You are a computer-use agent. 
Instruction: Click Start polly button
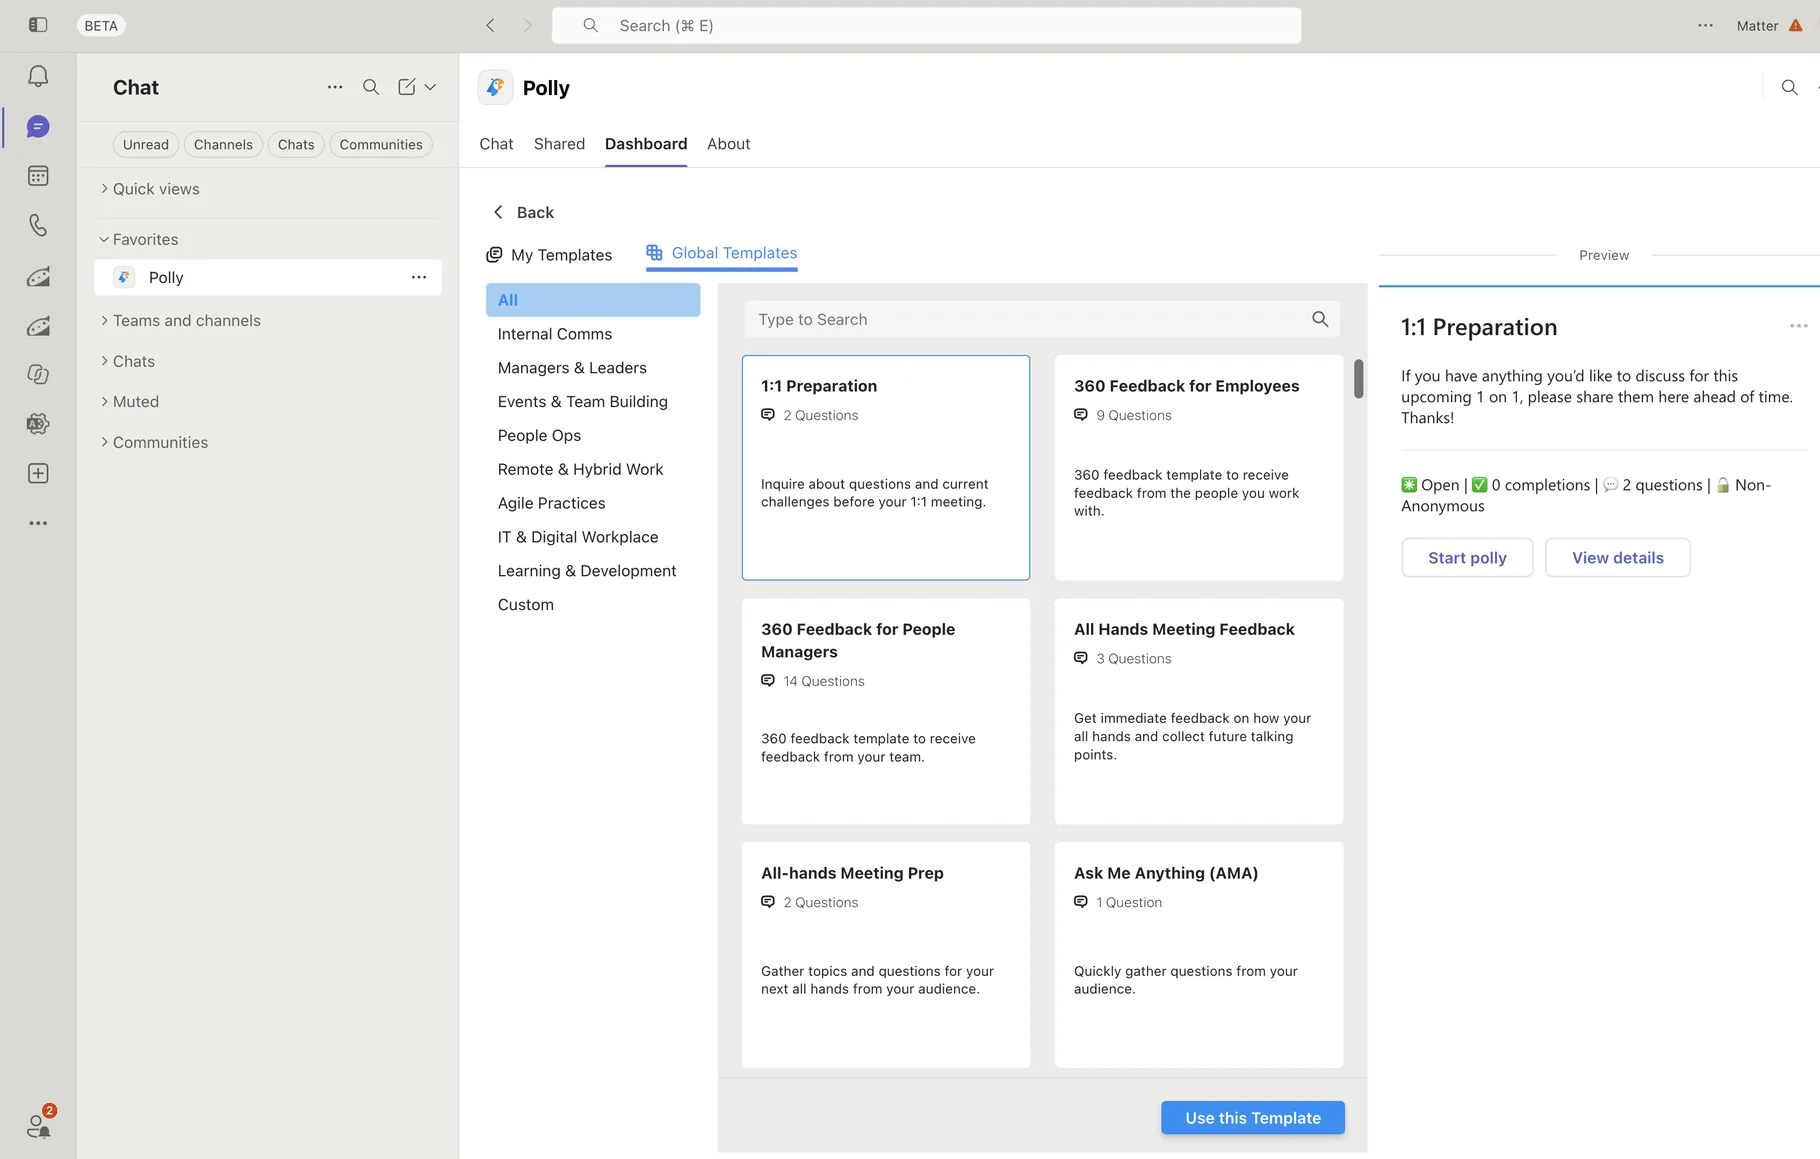click(x=1467, y=558)
